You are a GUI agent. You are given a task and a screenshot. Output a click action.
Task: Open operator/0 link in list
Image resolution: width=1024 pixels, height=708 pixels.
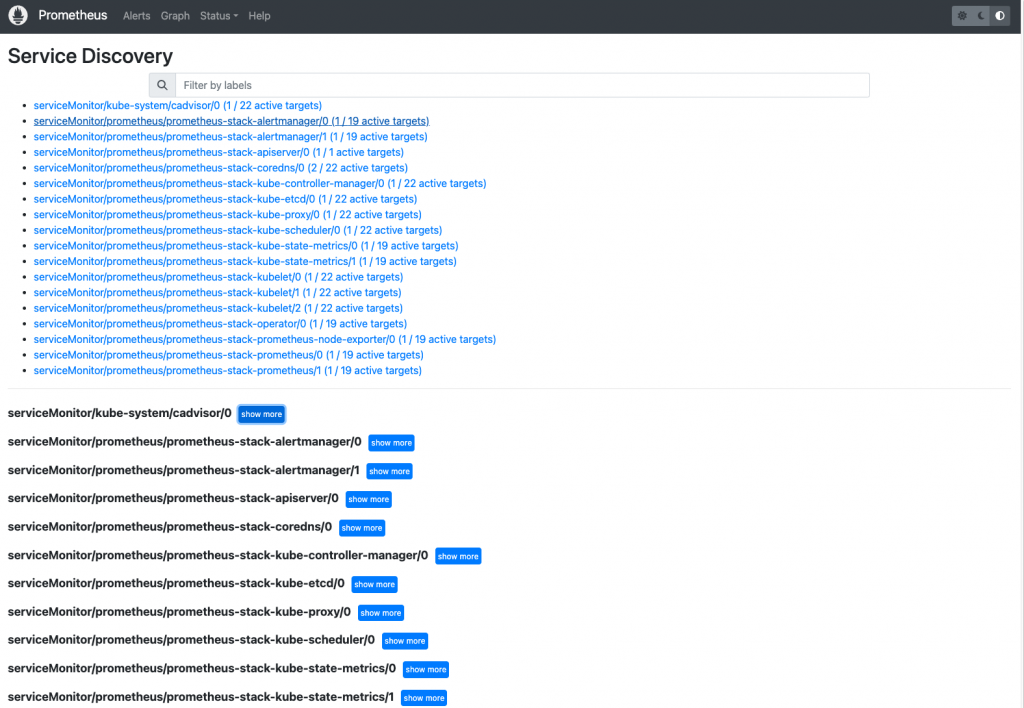click(x=220, y=324)
